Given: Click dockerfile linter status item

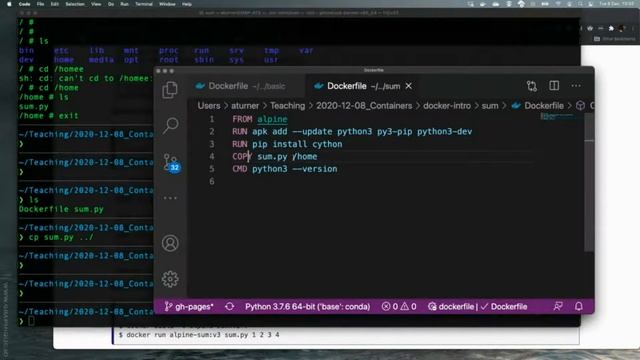Looking at the screenshot, I should [451, 307].
